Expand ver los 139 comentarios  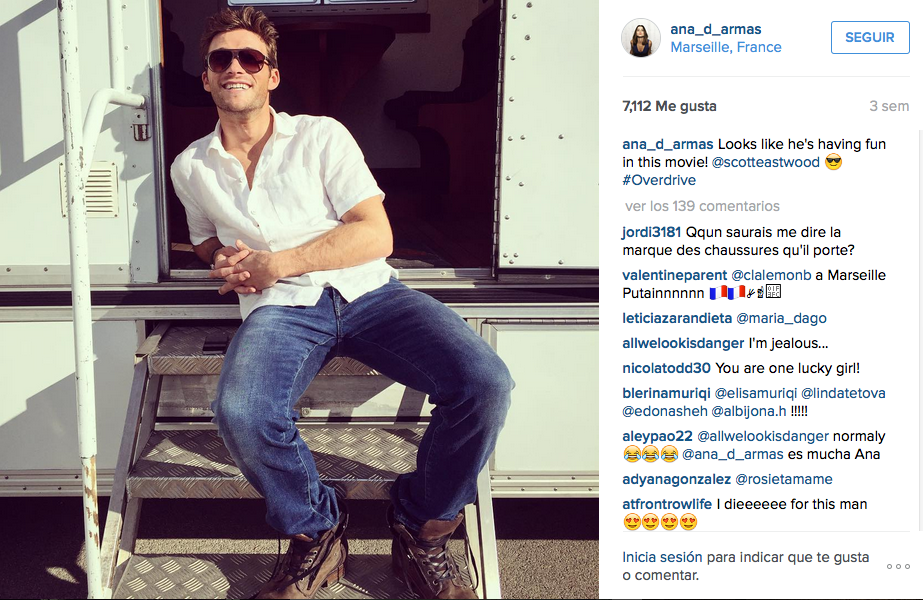702,206
